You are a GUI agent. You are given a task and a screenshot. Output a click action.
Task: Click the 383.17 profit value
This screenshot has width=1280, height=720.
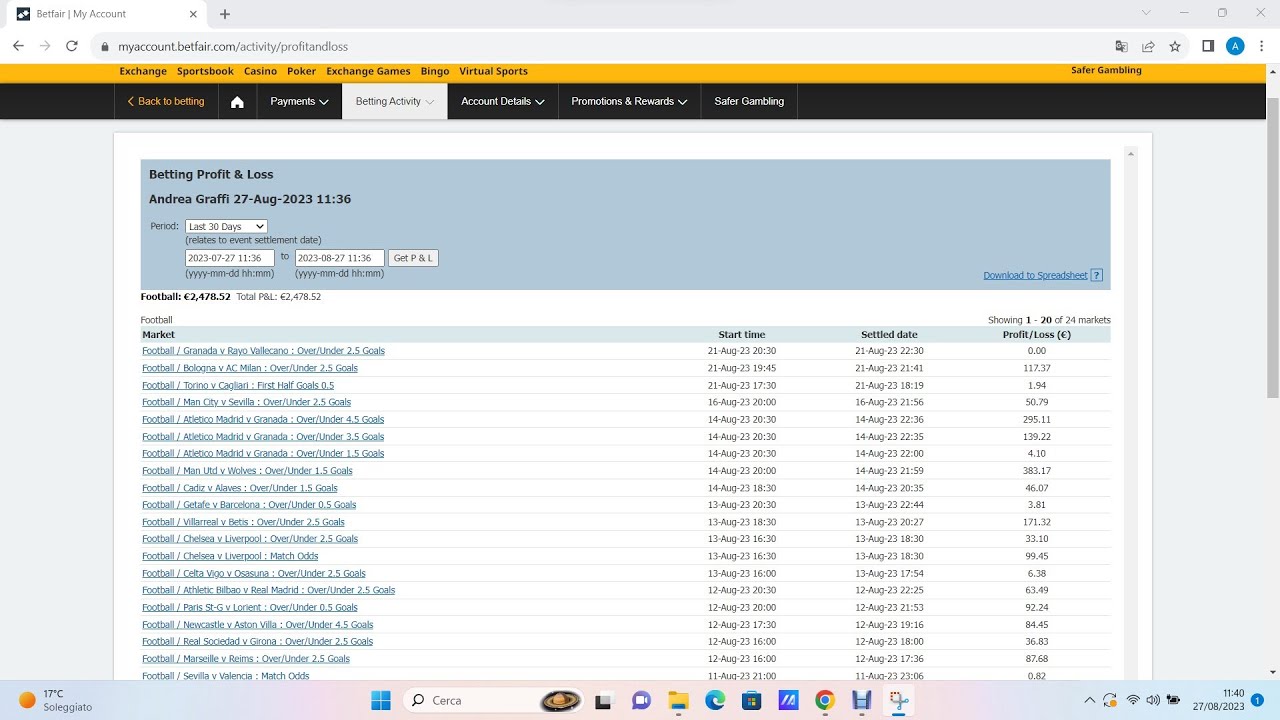click(x=1036, y=471)
